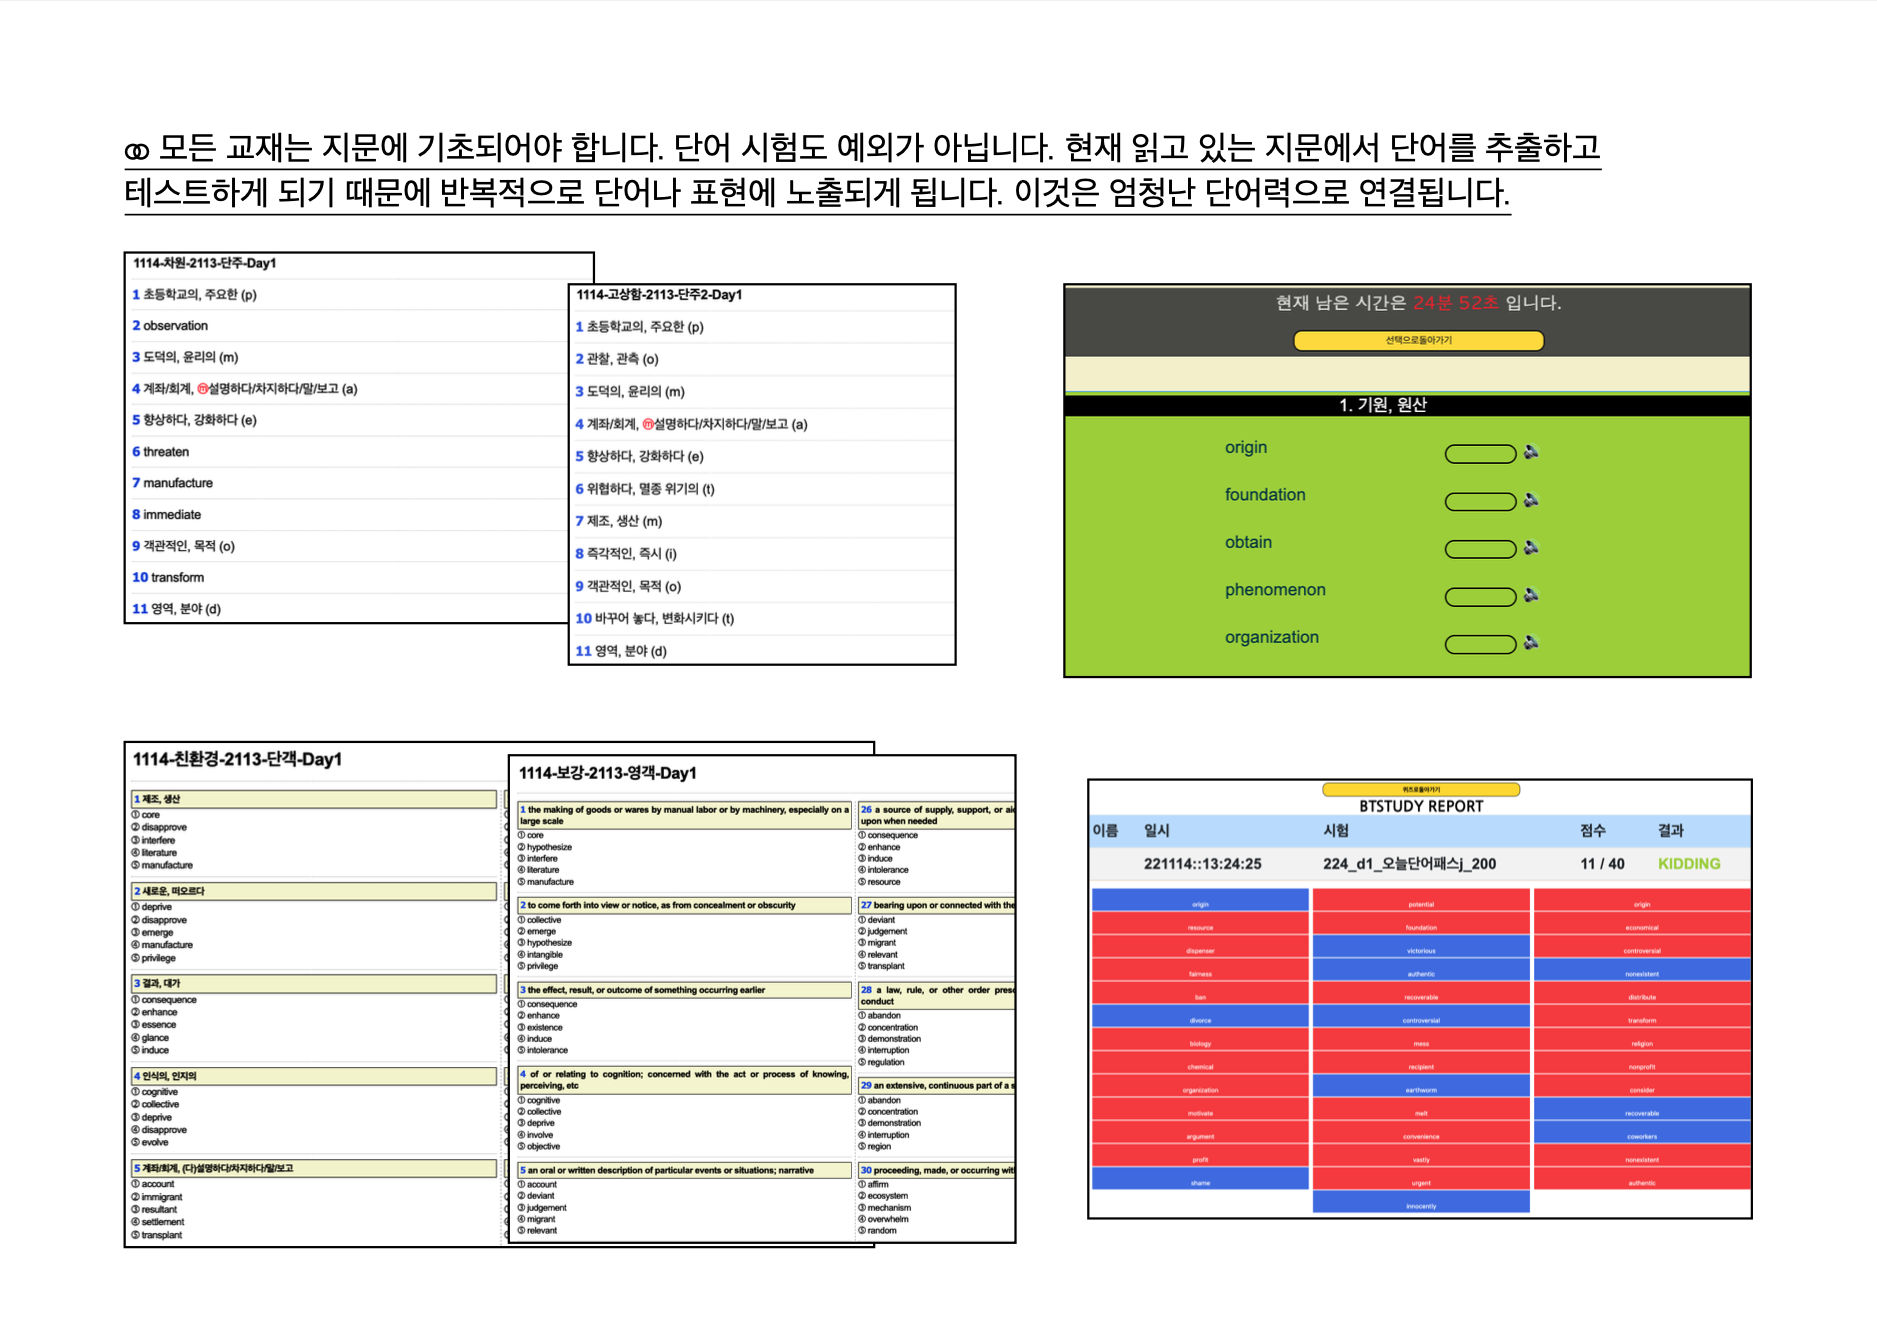Pick 'emerge' under 'to come forth into view'
Viewport: 1877px width, 1329px height.
[541, 931]
